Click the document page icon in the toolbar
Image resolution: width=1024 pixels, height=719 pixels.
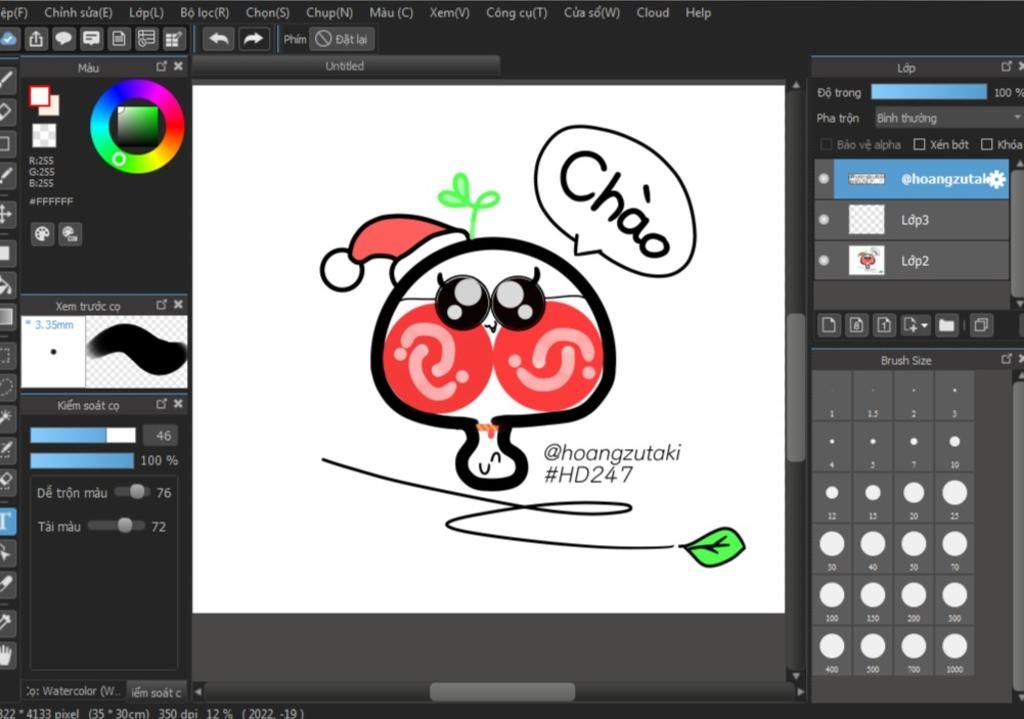click(118, 39)
